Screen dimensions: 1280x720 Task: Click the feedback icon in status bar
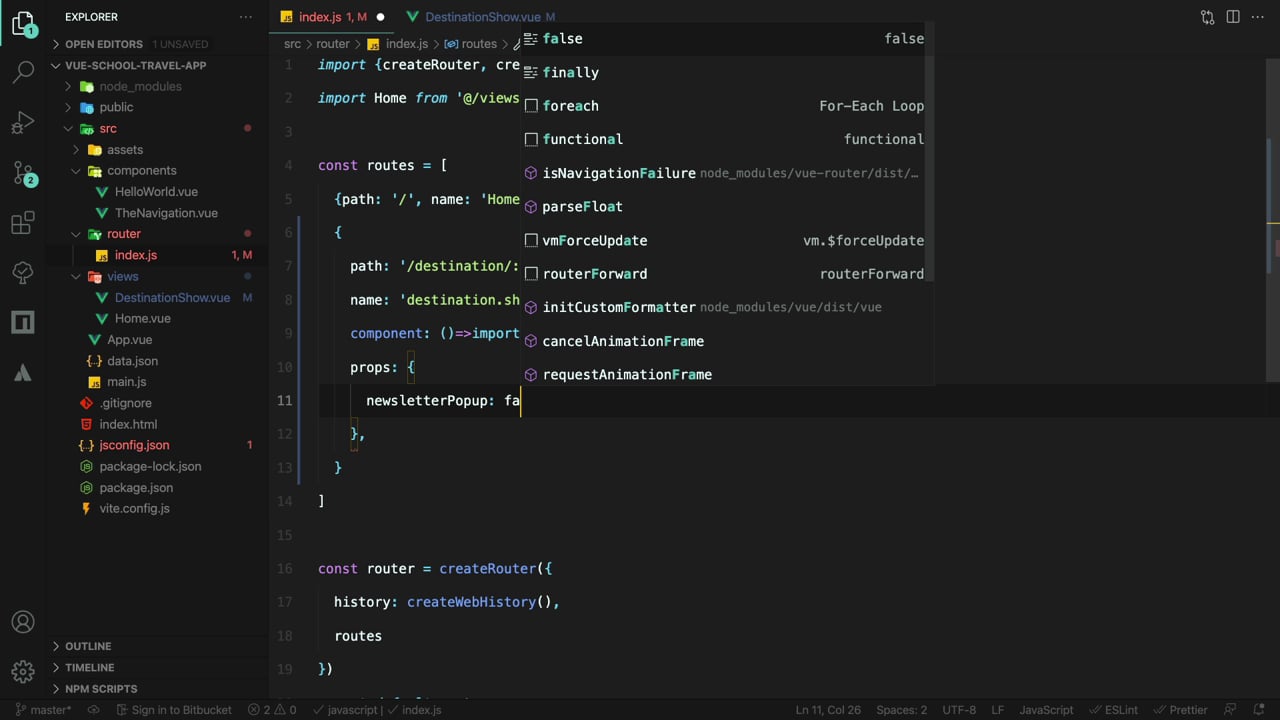[1231, 710]
